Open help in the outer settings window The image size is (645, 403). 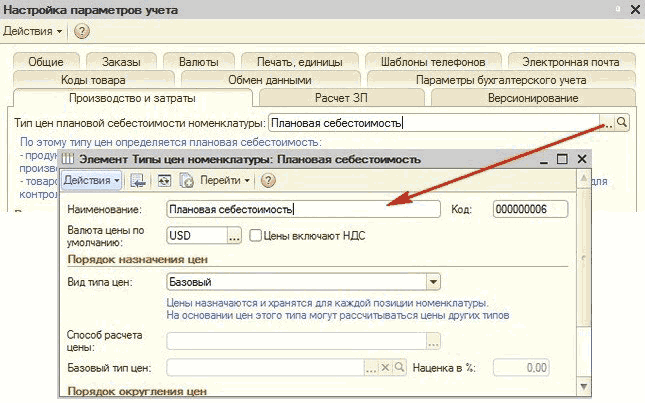coord(82,31)
